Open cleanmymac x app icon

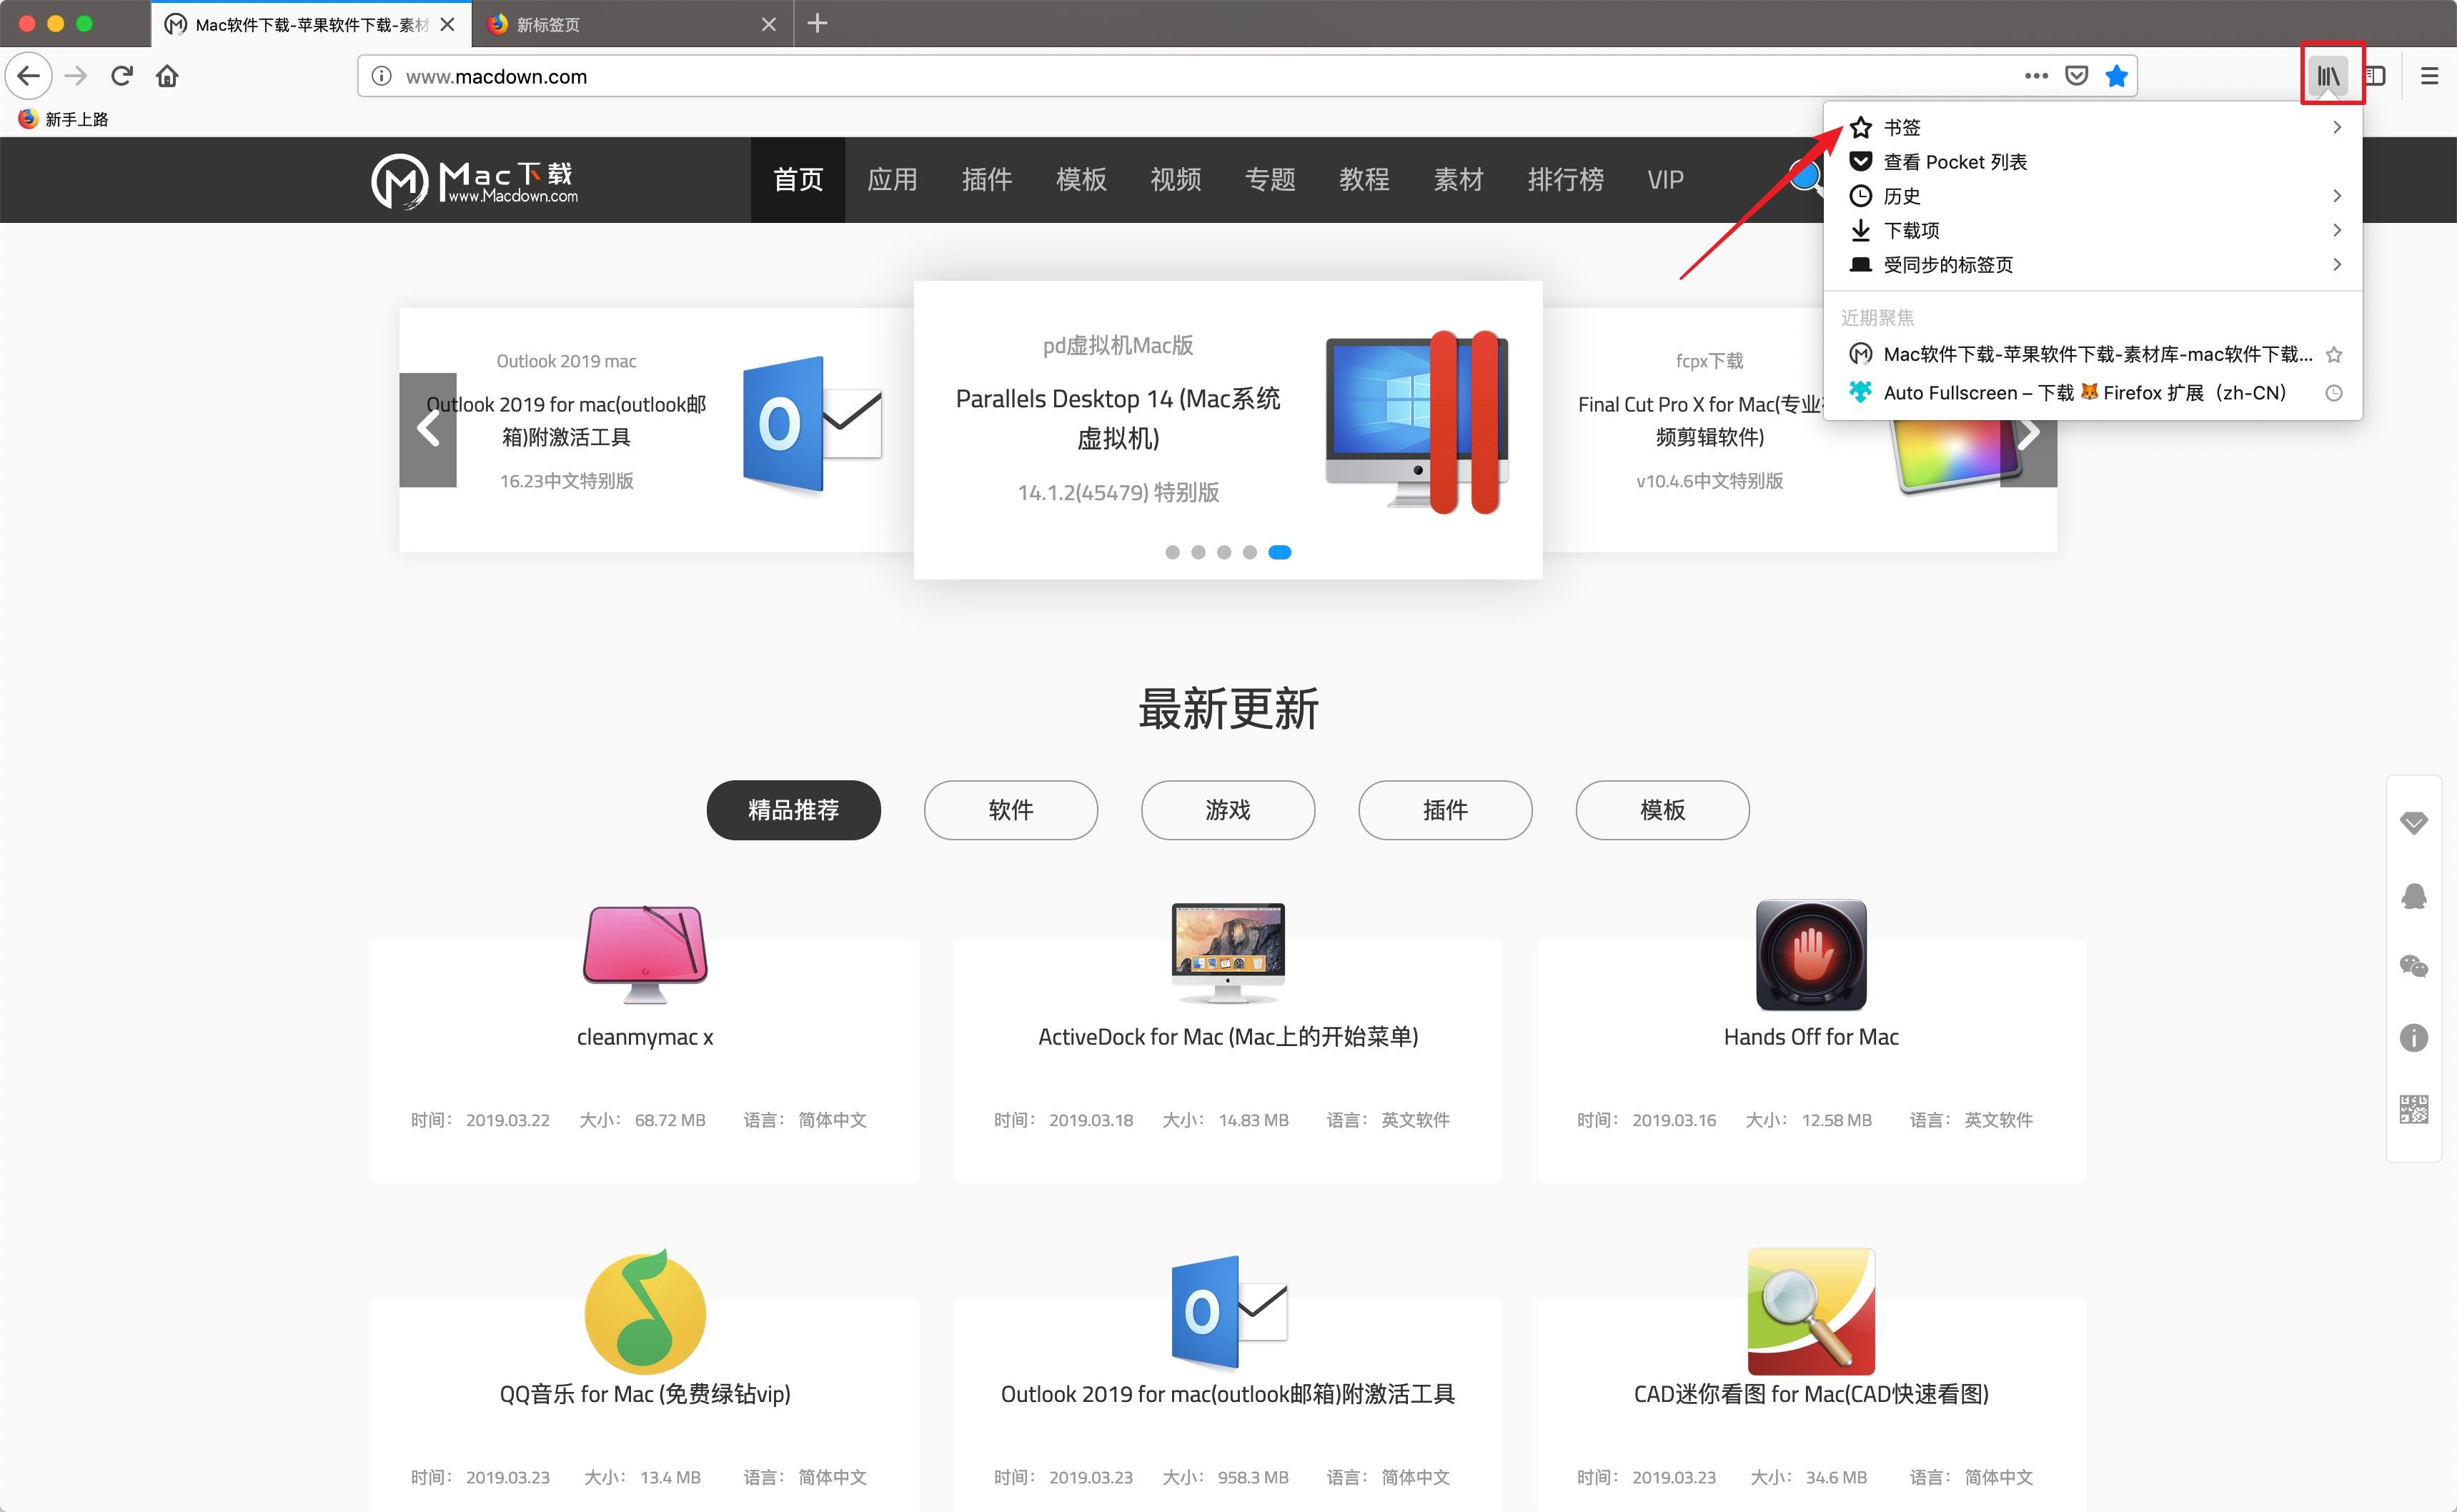point(645,954)
